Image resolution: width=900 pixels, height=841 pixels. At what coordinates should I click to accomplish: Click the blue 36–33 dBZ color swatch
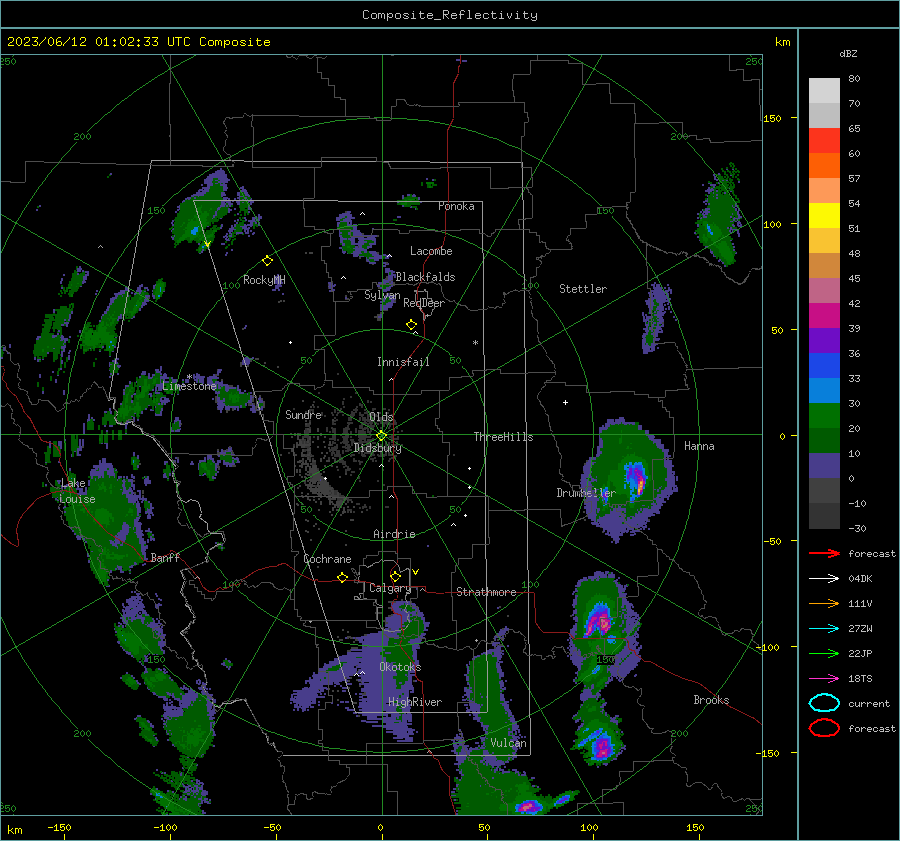tap(824, 366)
